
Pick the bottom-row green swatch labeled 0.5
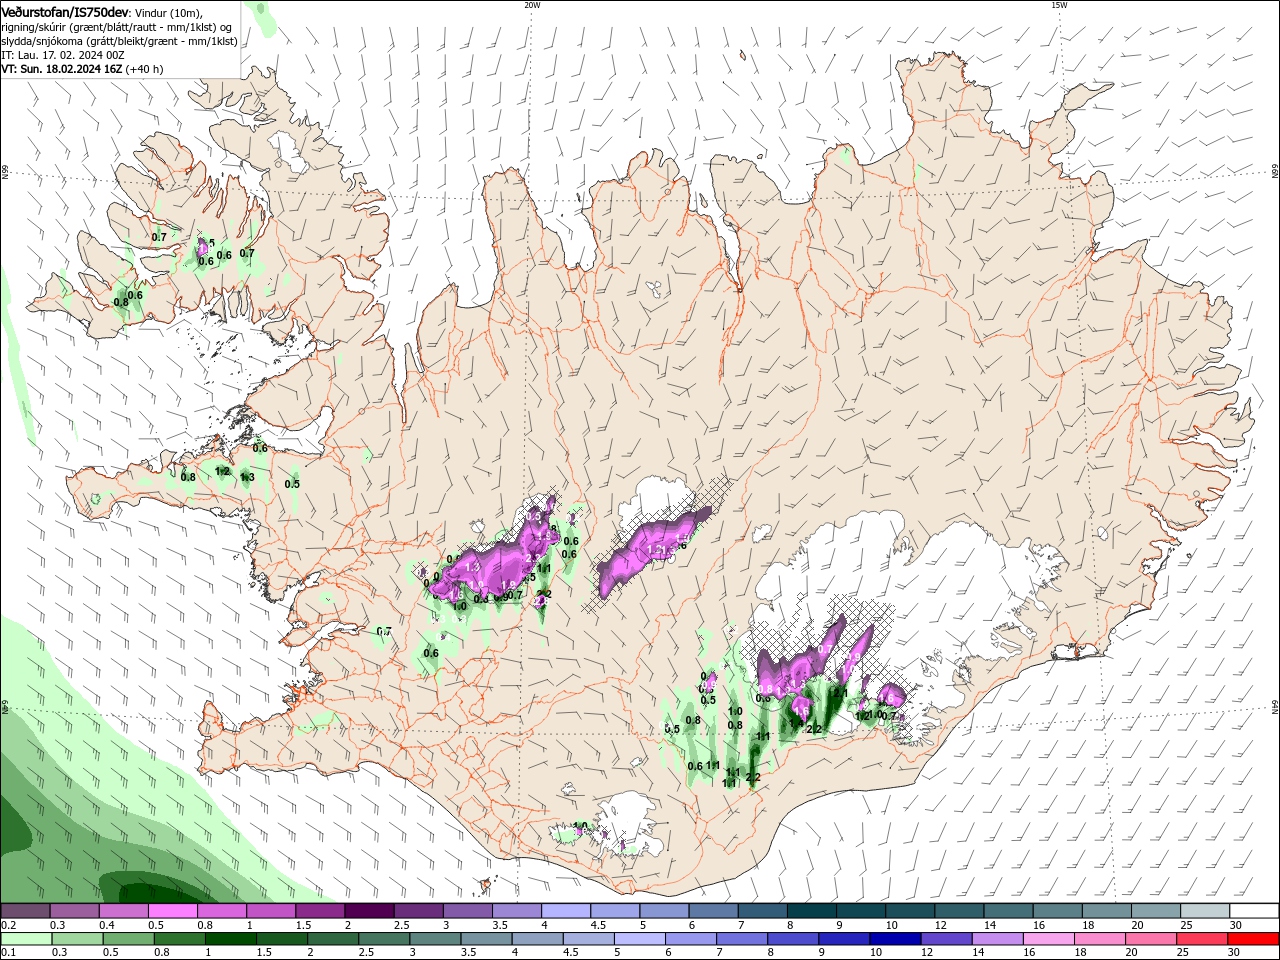click(129, 939)
